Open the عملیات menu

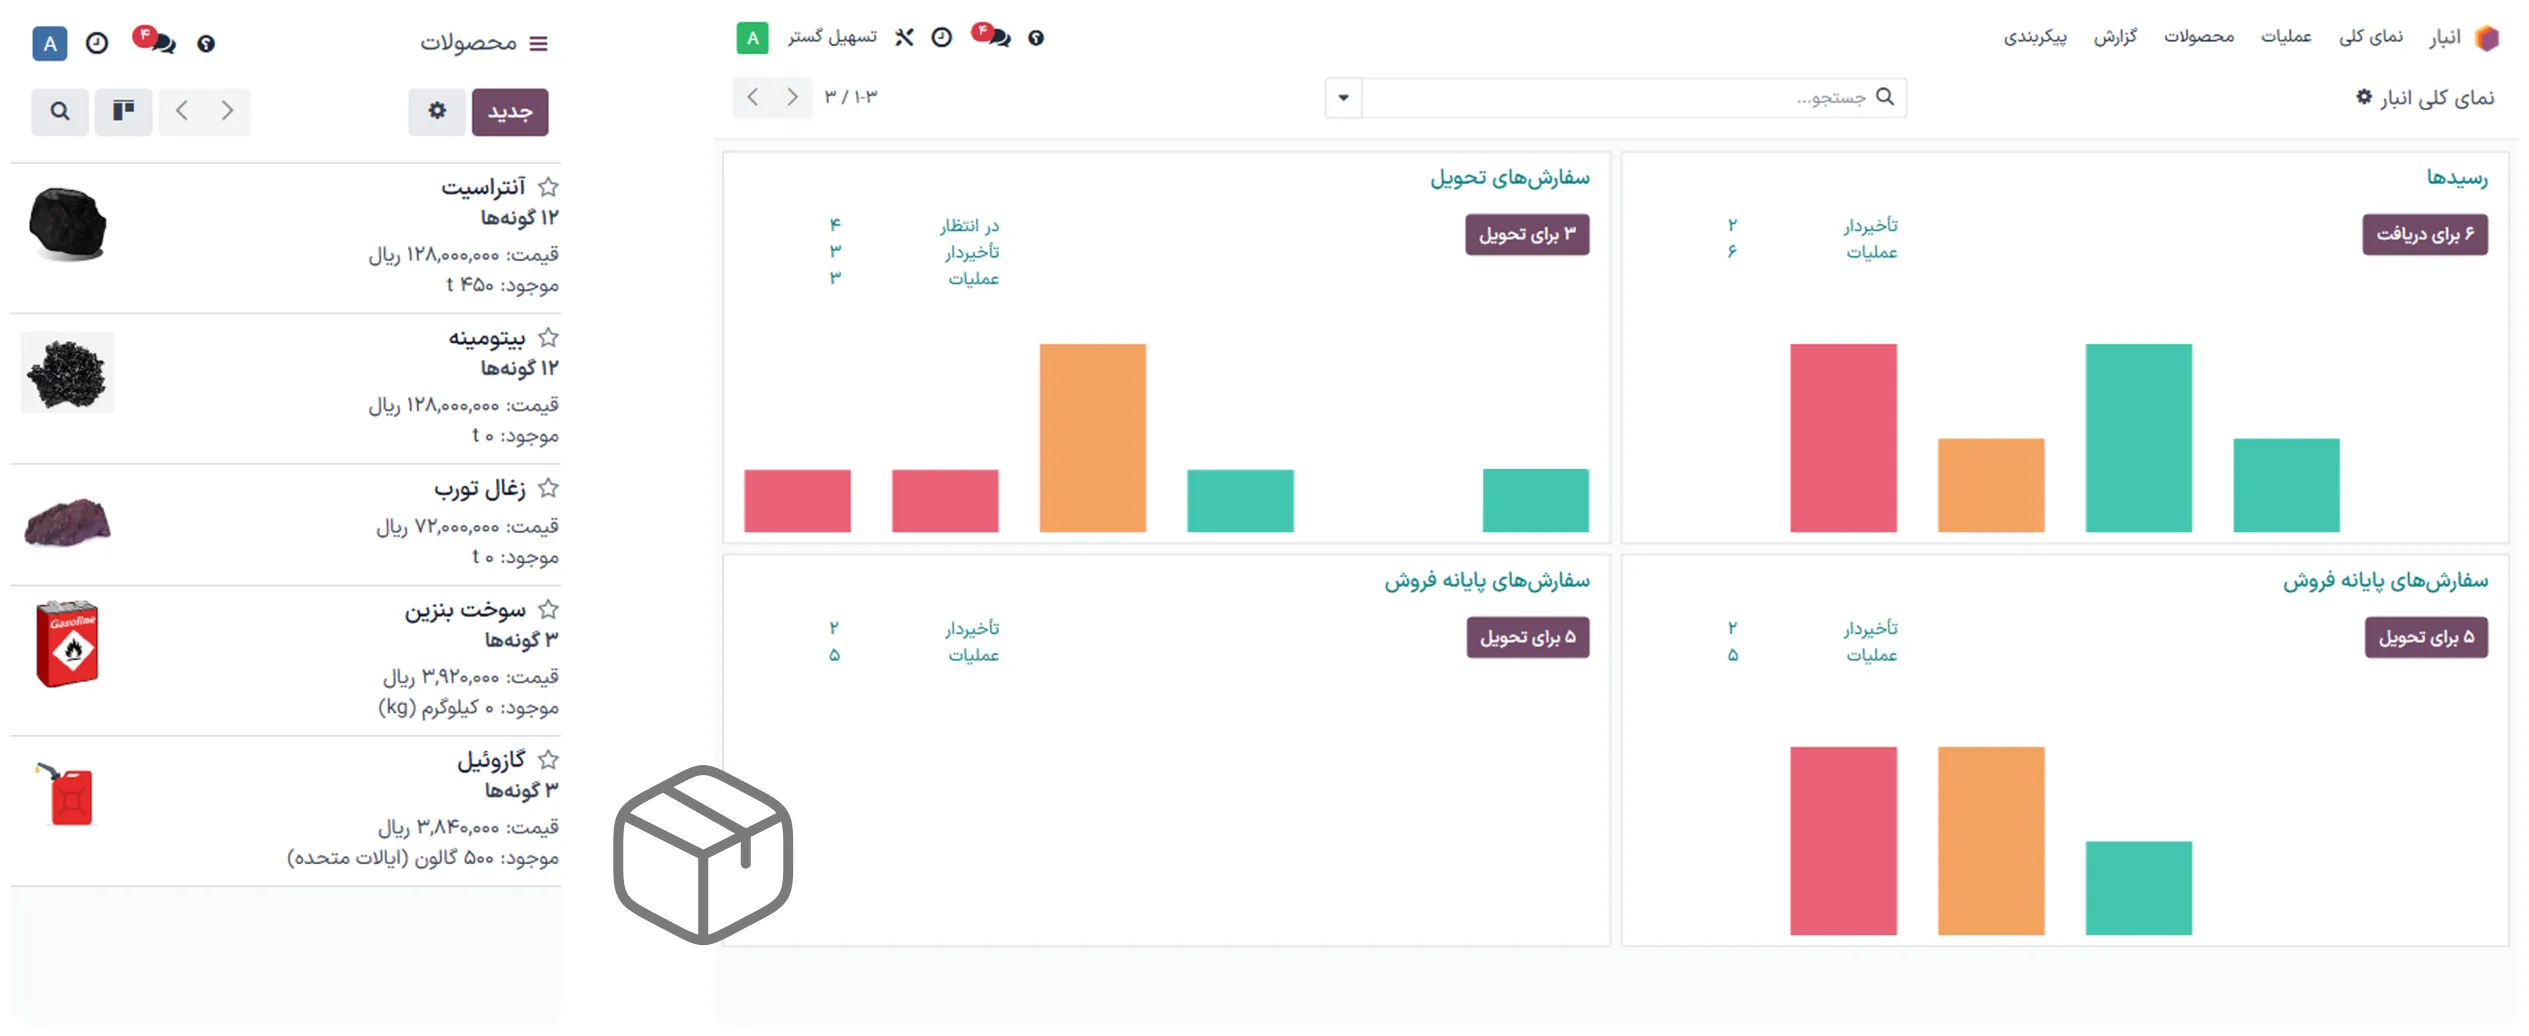[2286, 37]
